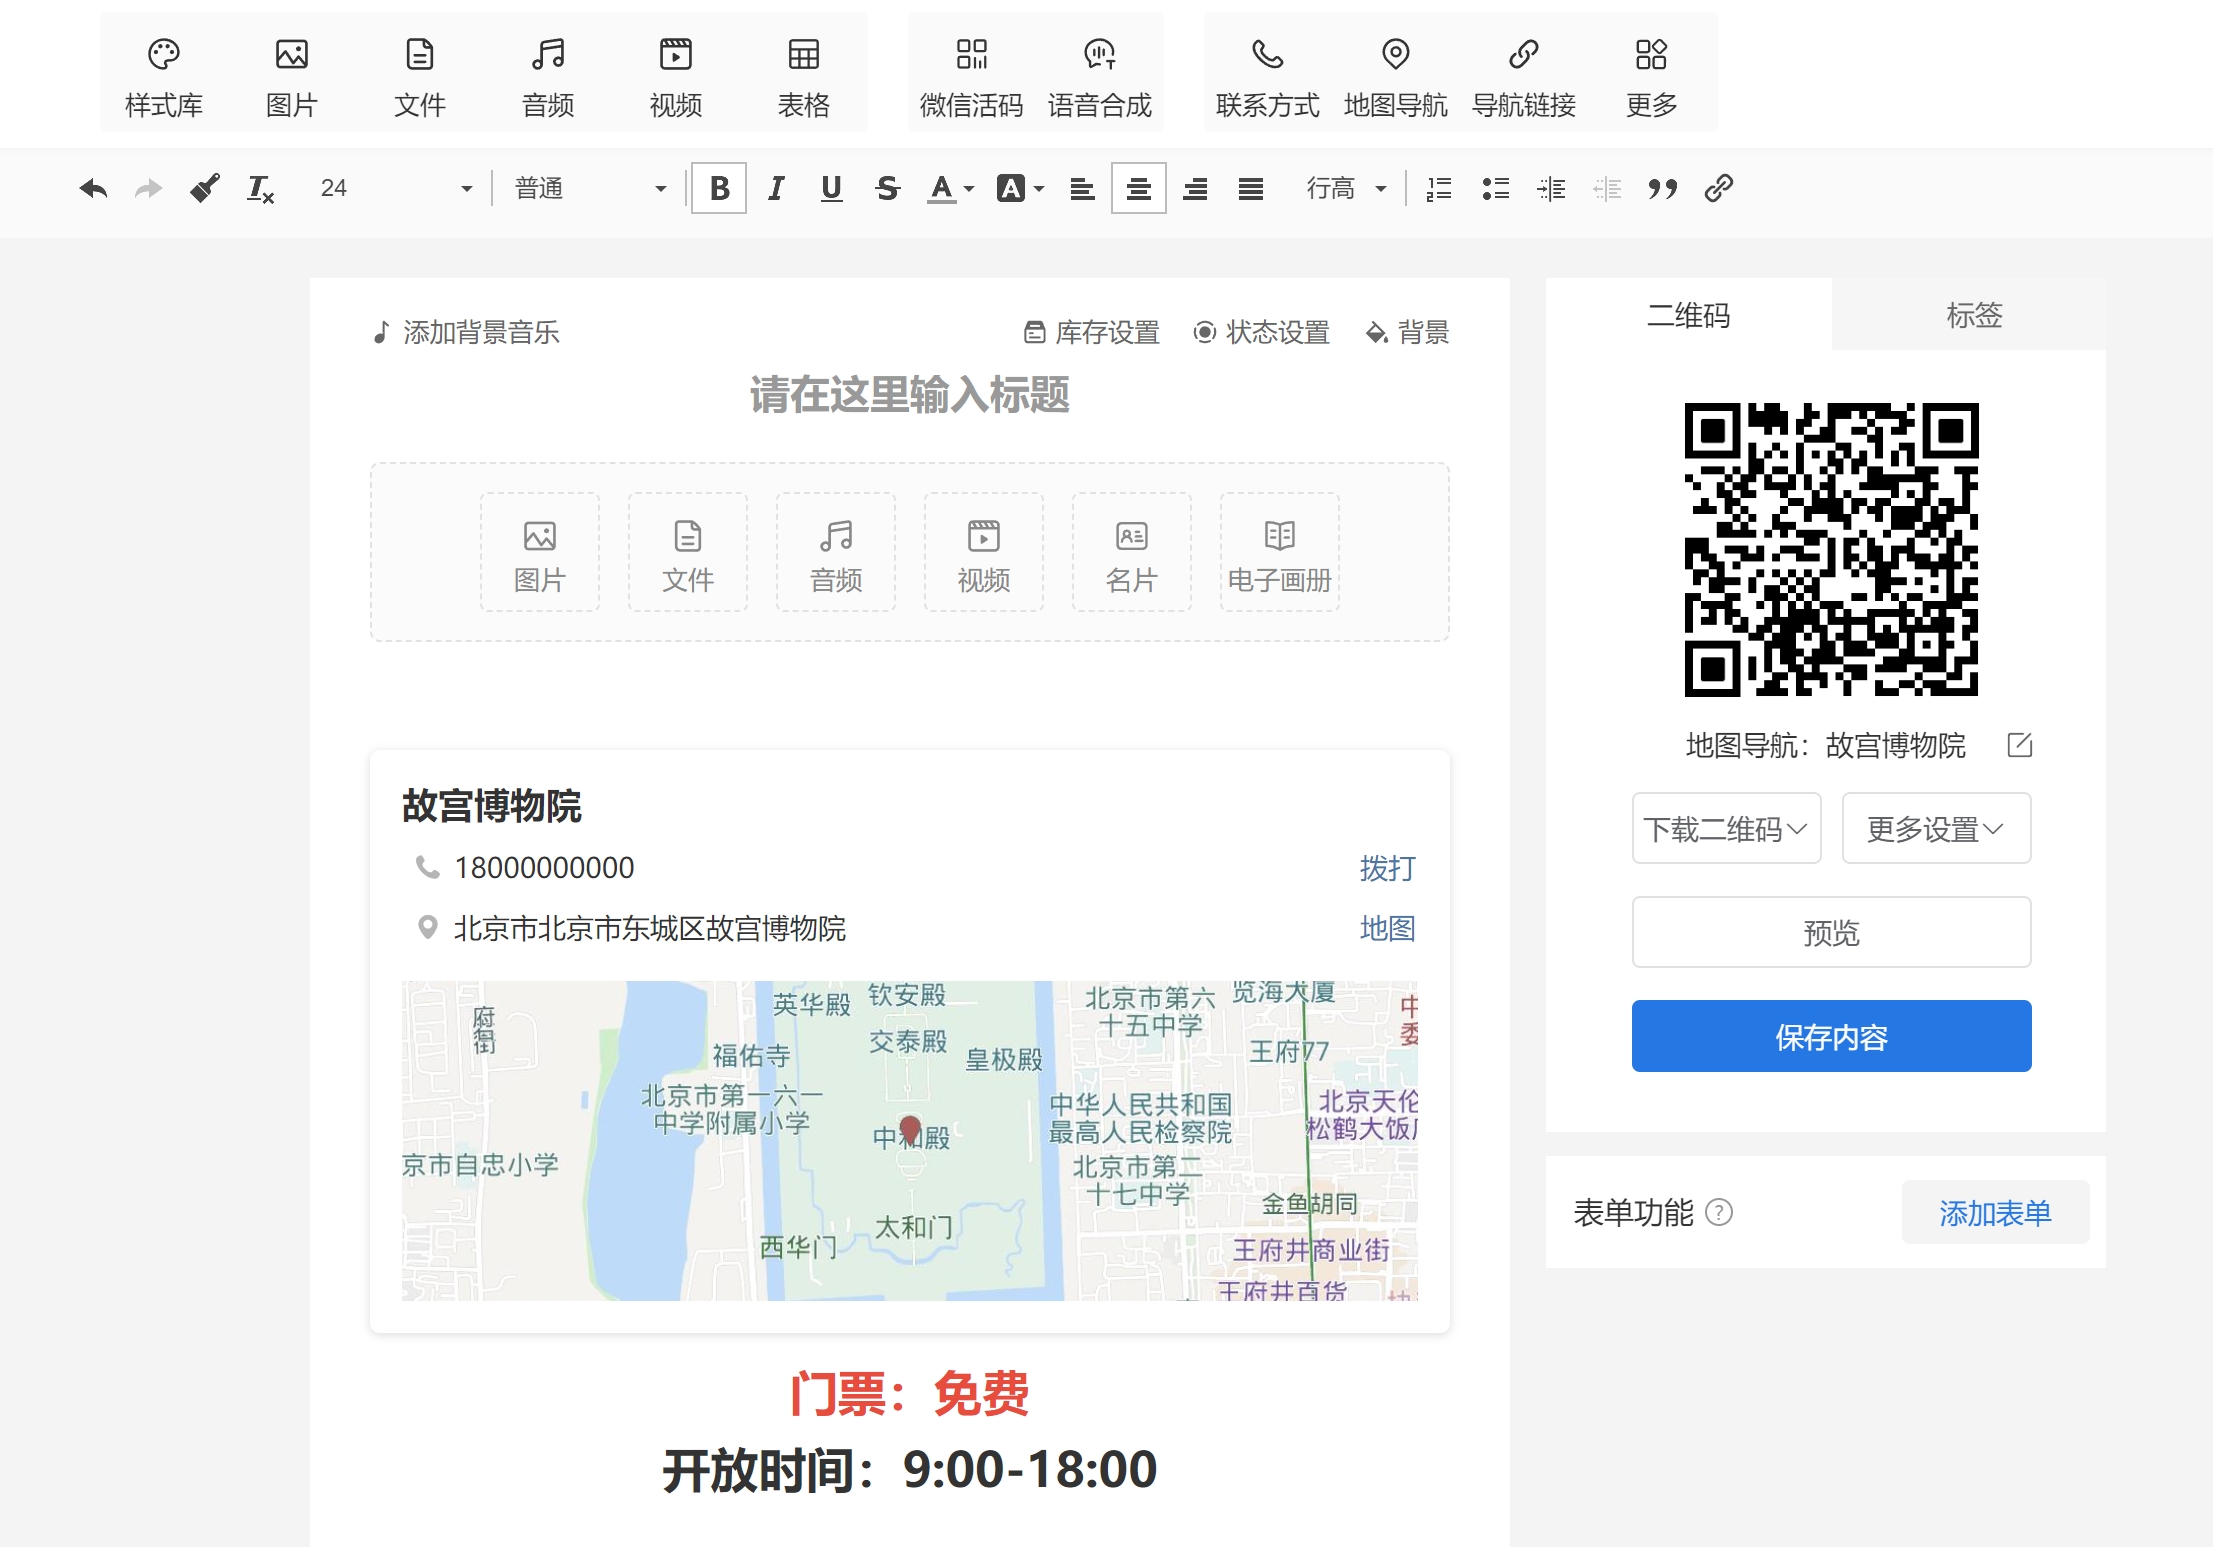This screenshot has width=2213, height=1547.
Task: Justify text alignment
Action: [x=1250, y=188]
